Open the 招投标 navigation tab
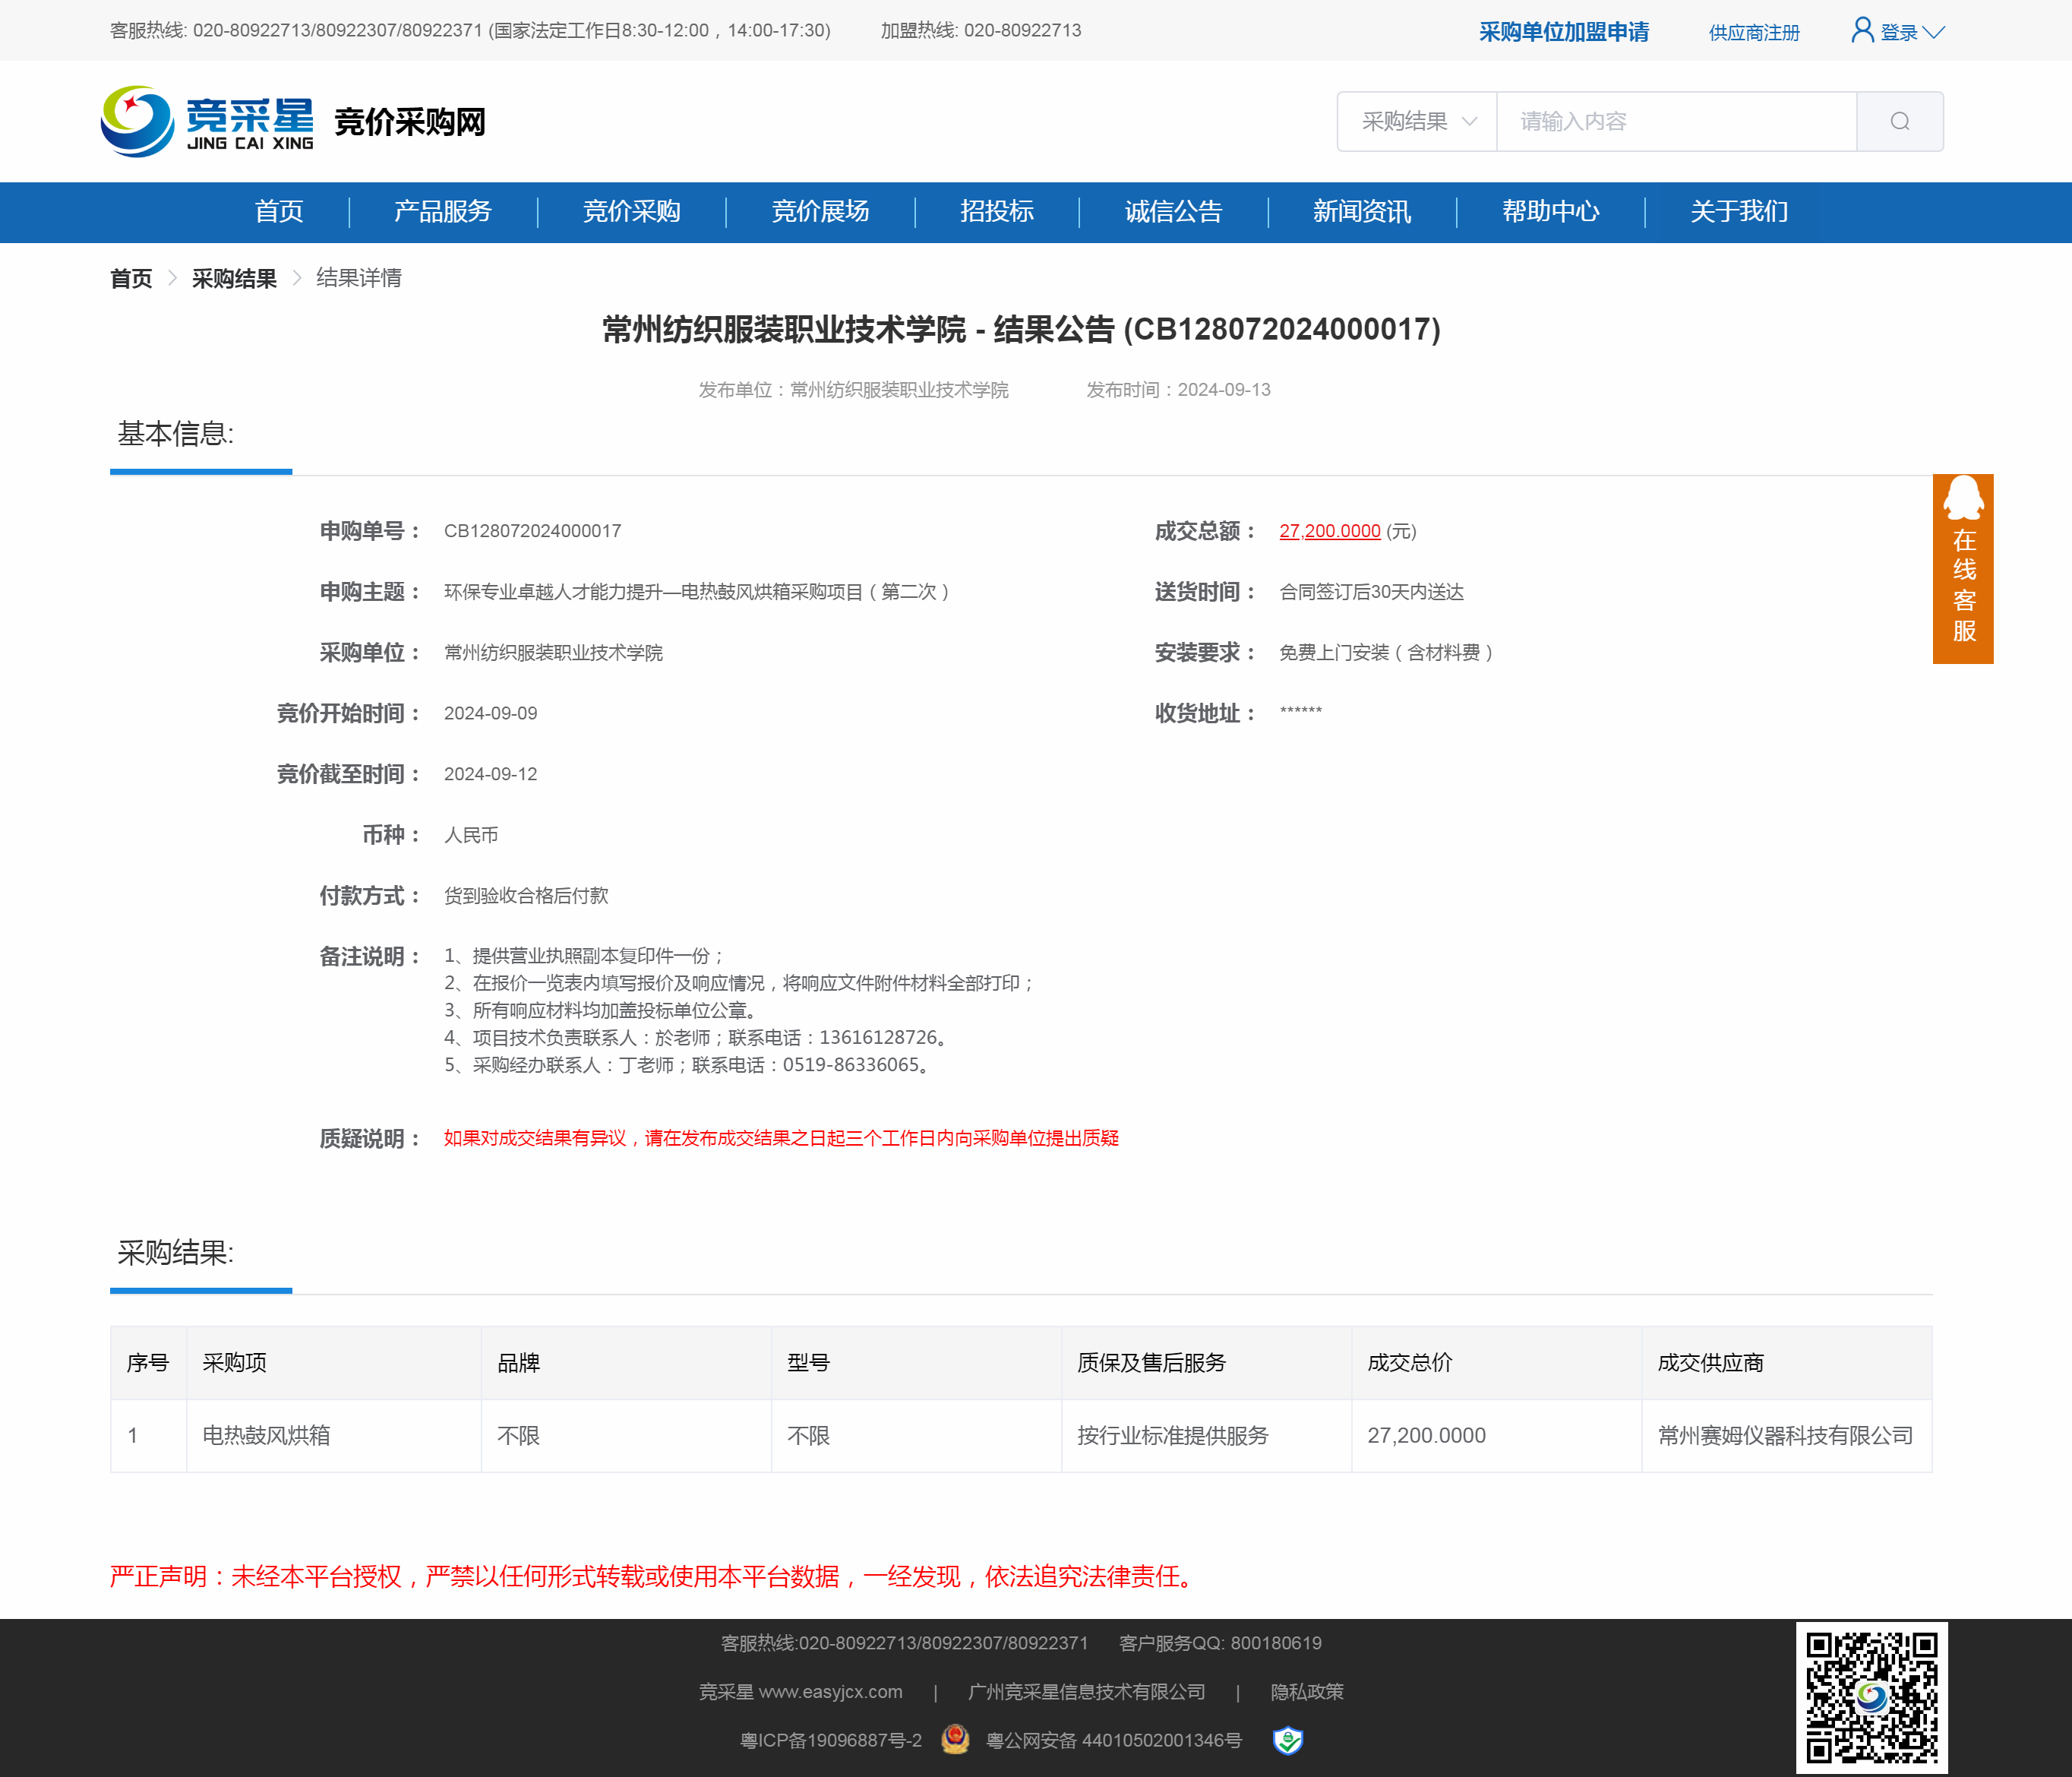 (996, 212)
